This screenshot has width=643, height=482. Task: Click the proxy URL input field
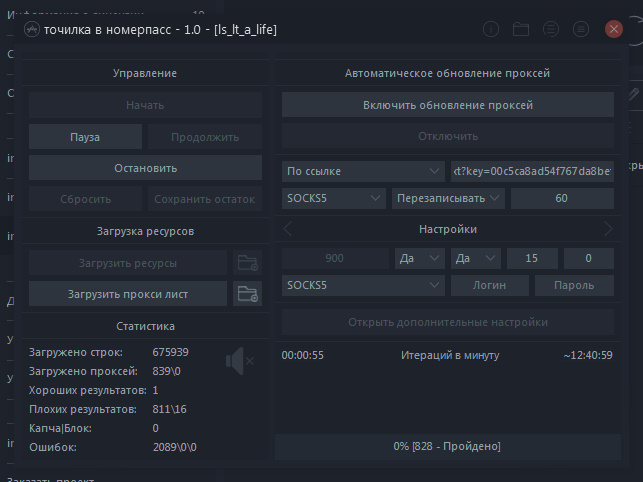[532, 171]
